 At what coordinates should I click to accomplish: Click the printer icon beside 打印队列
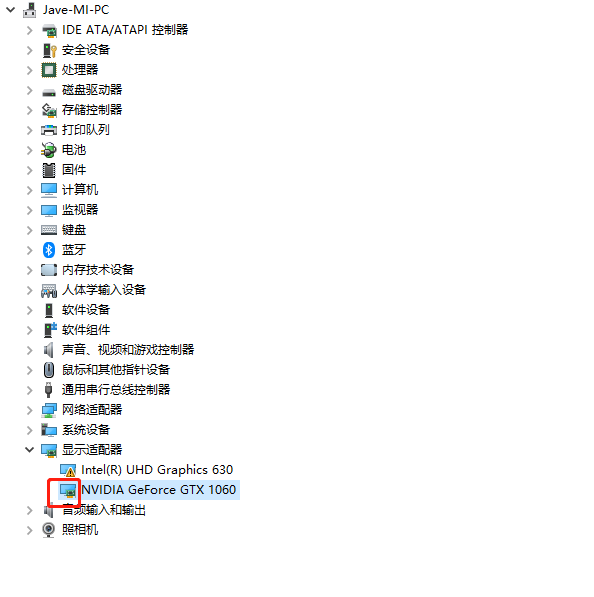coord(49,130)
